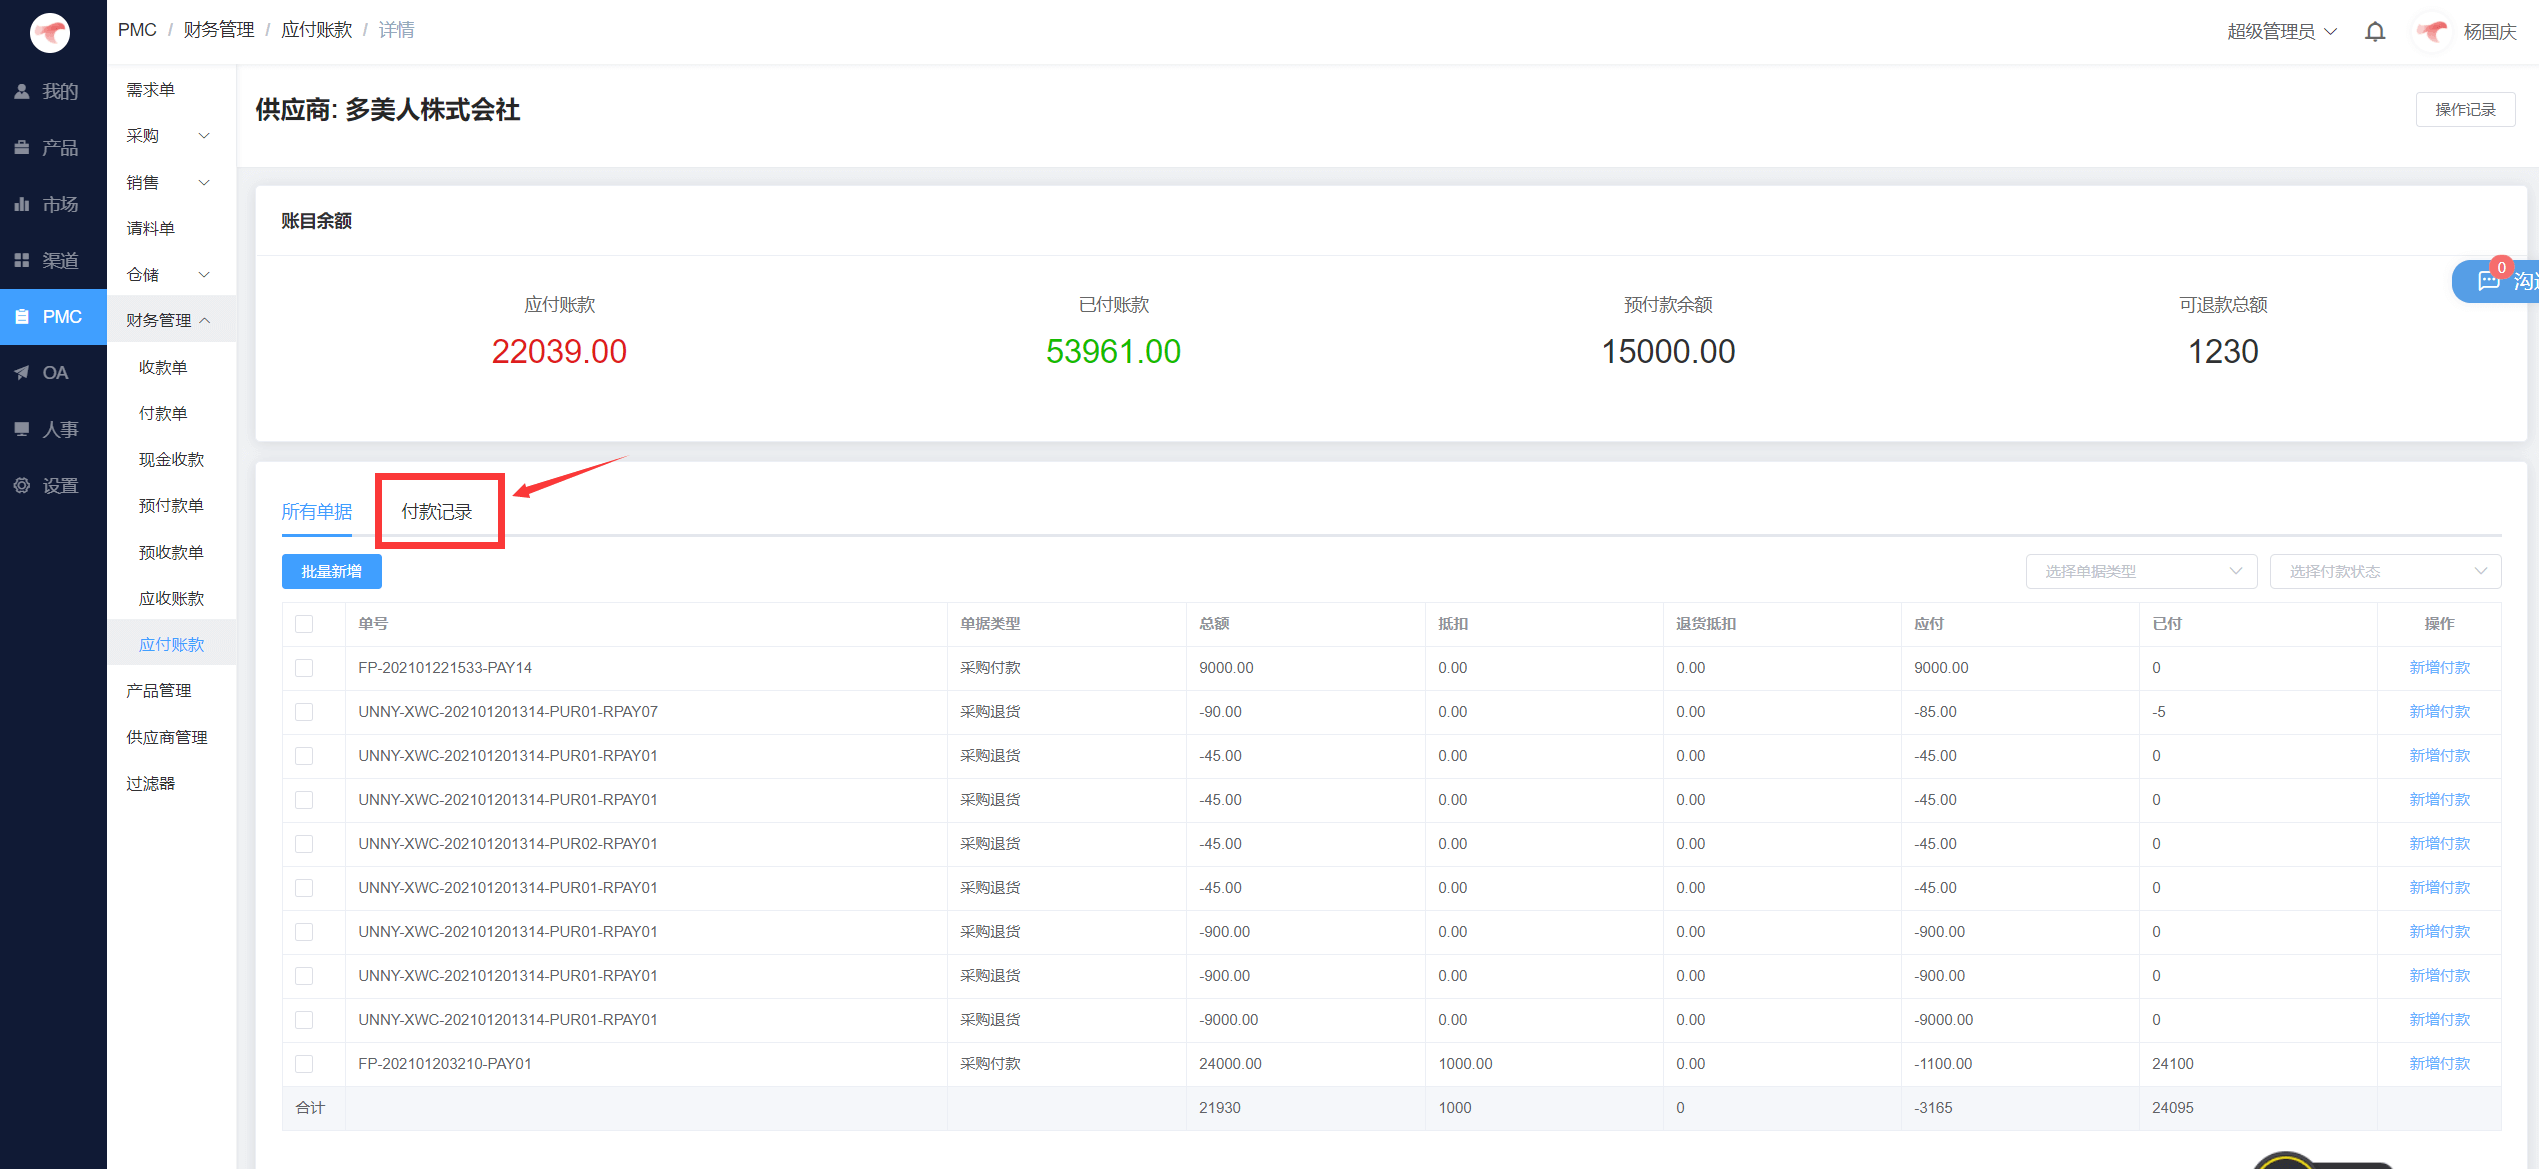Toggle the select-all header checkbox
2539x1169 pixels.
point(304,624)
